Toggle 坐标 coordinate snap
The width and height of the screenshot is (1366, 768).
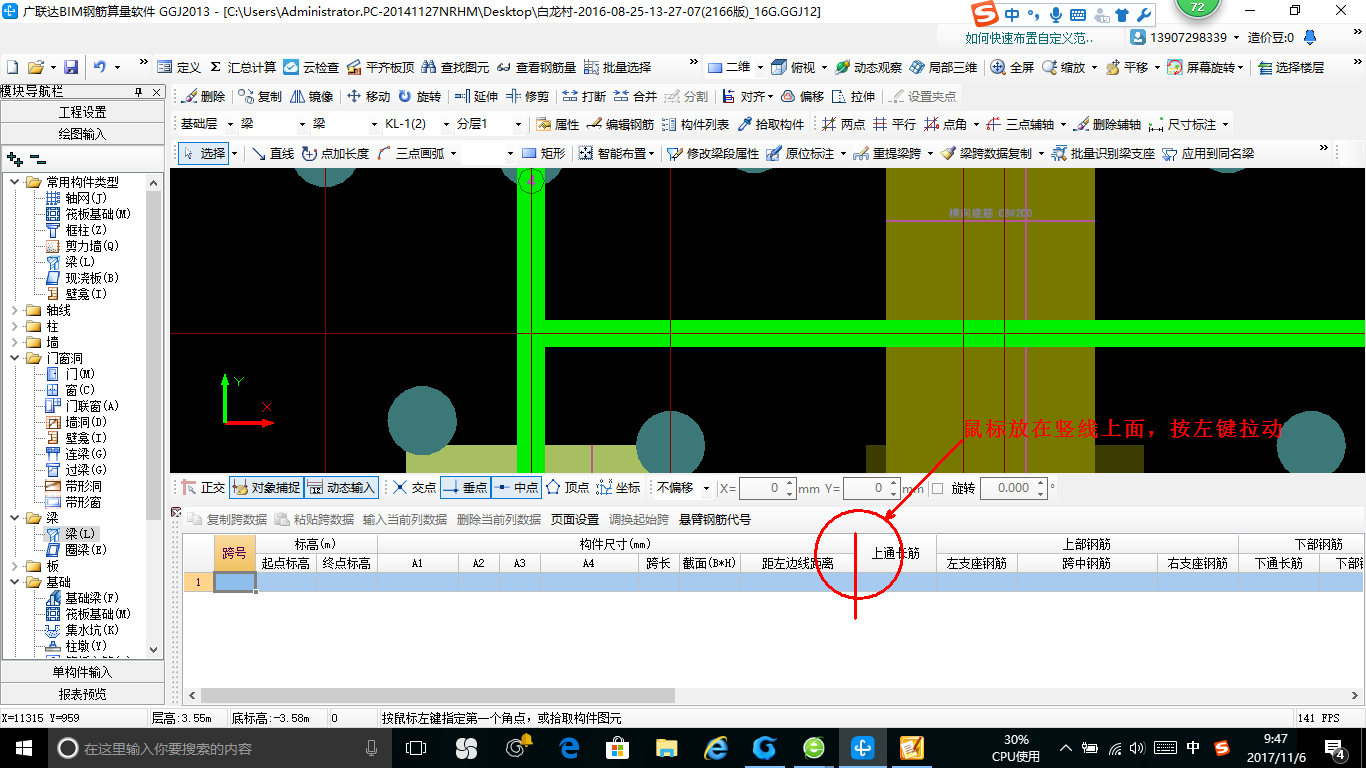tap(618, 488)
